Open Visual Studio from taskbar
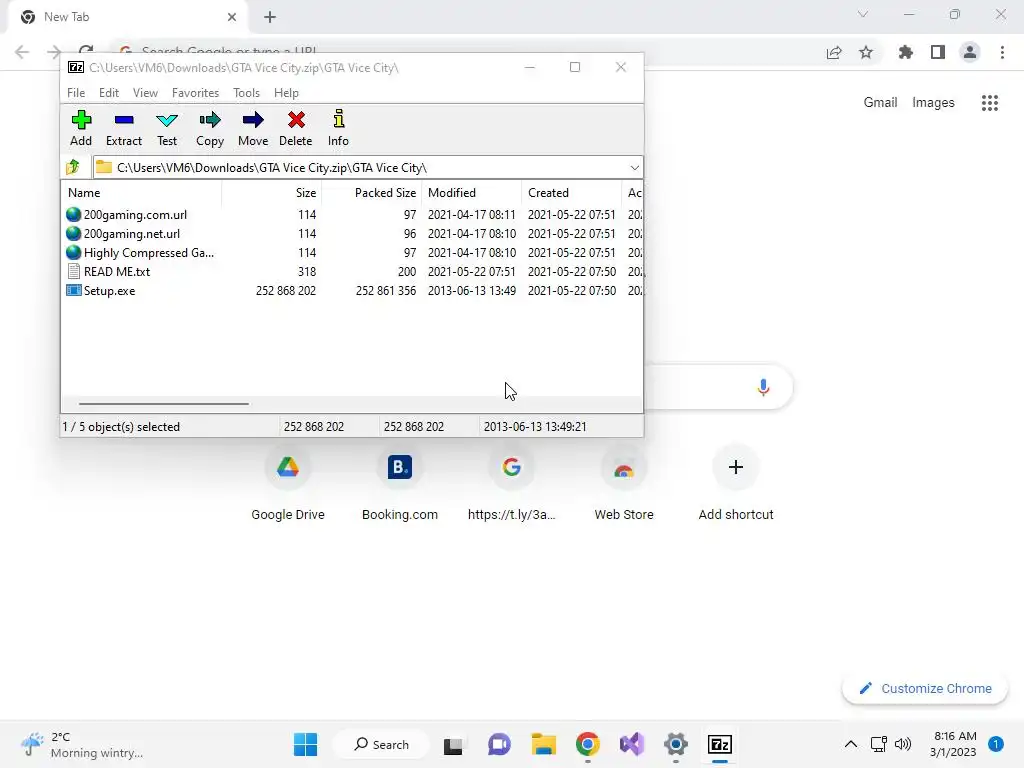The height and width of the screenshot is (768, 1024). [x=632, y=744]
